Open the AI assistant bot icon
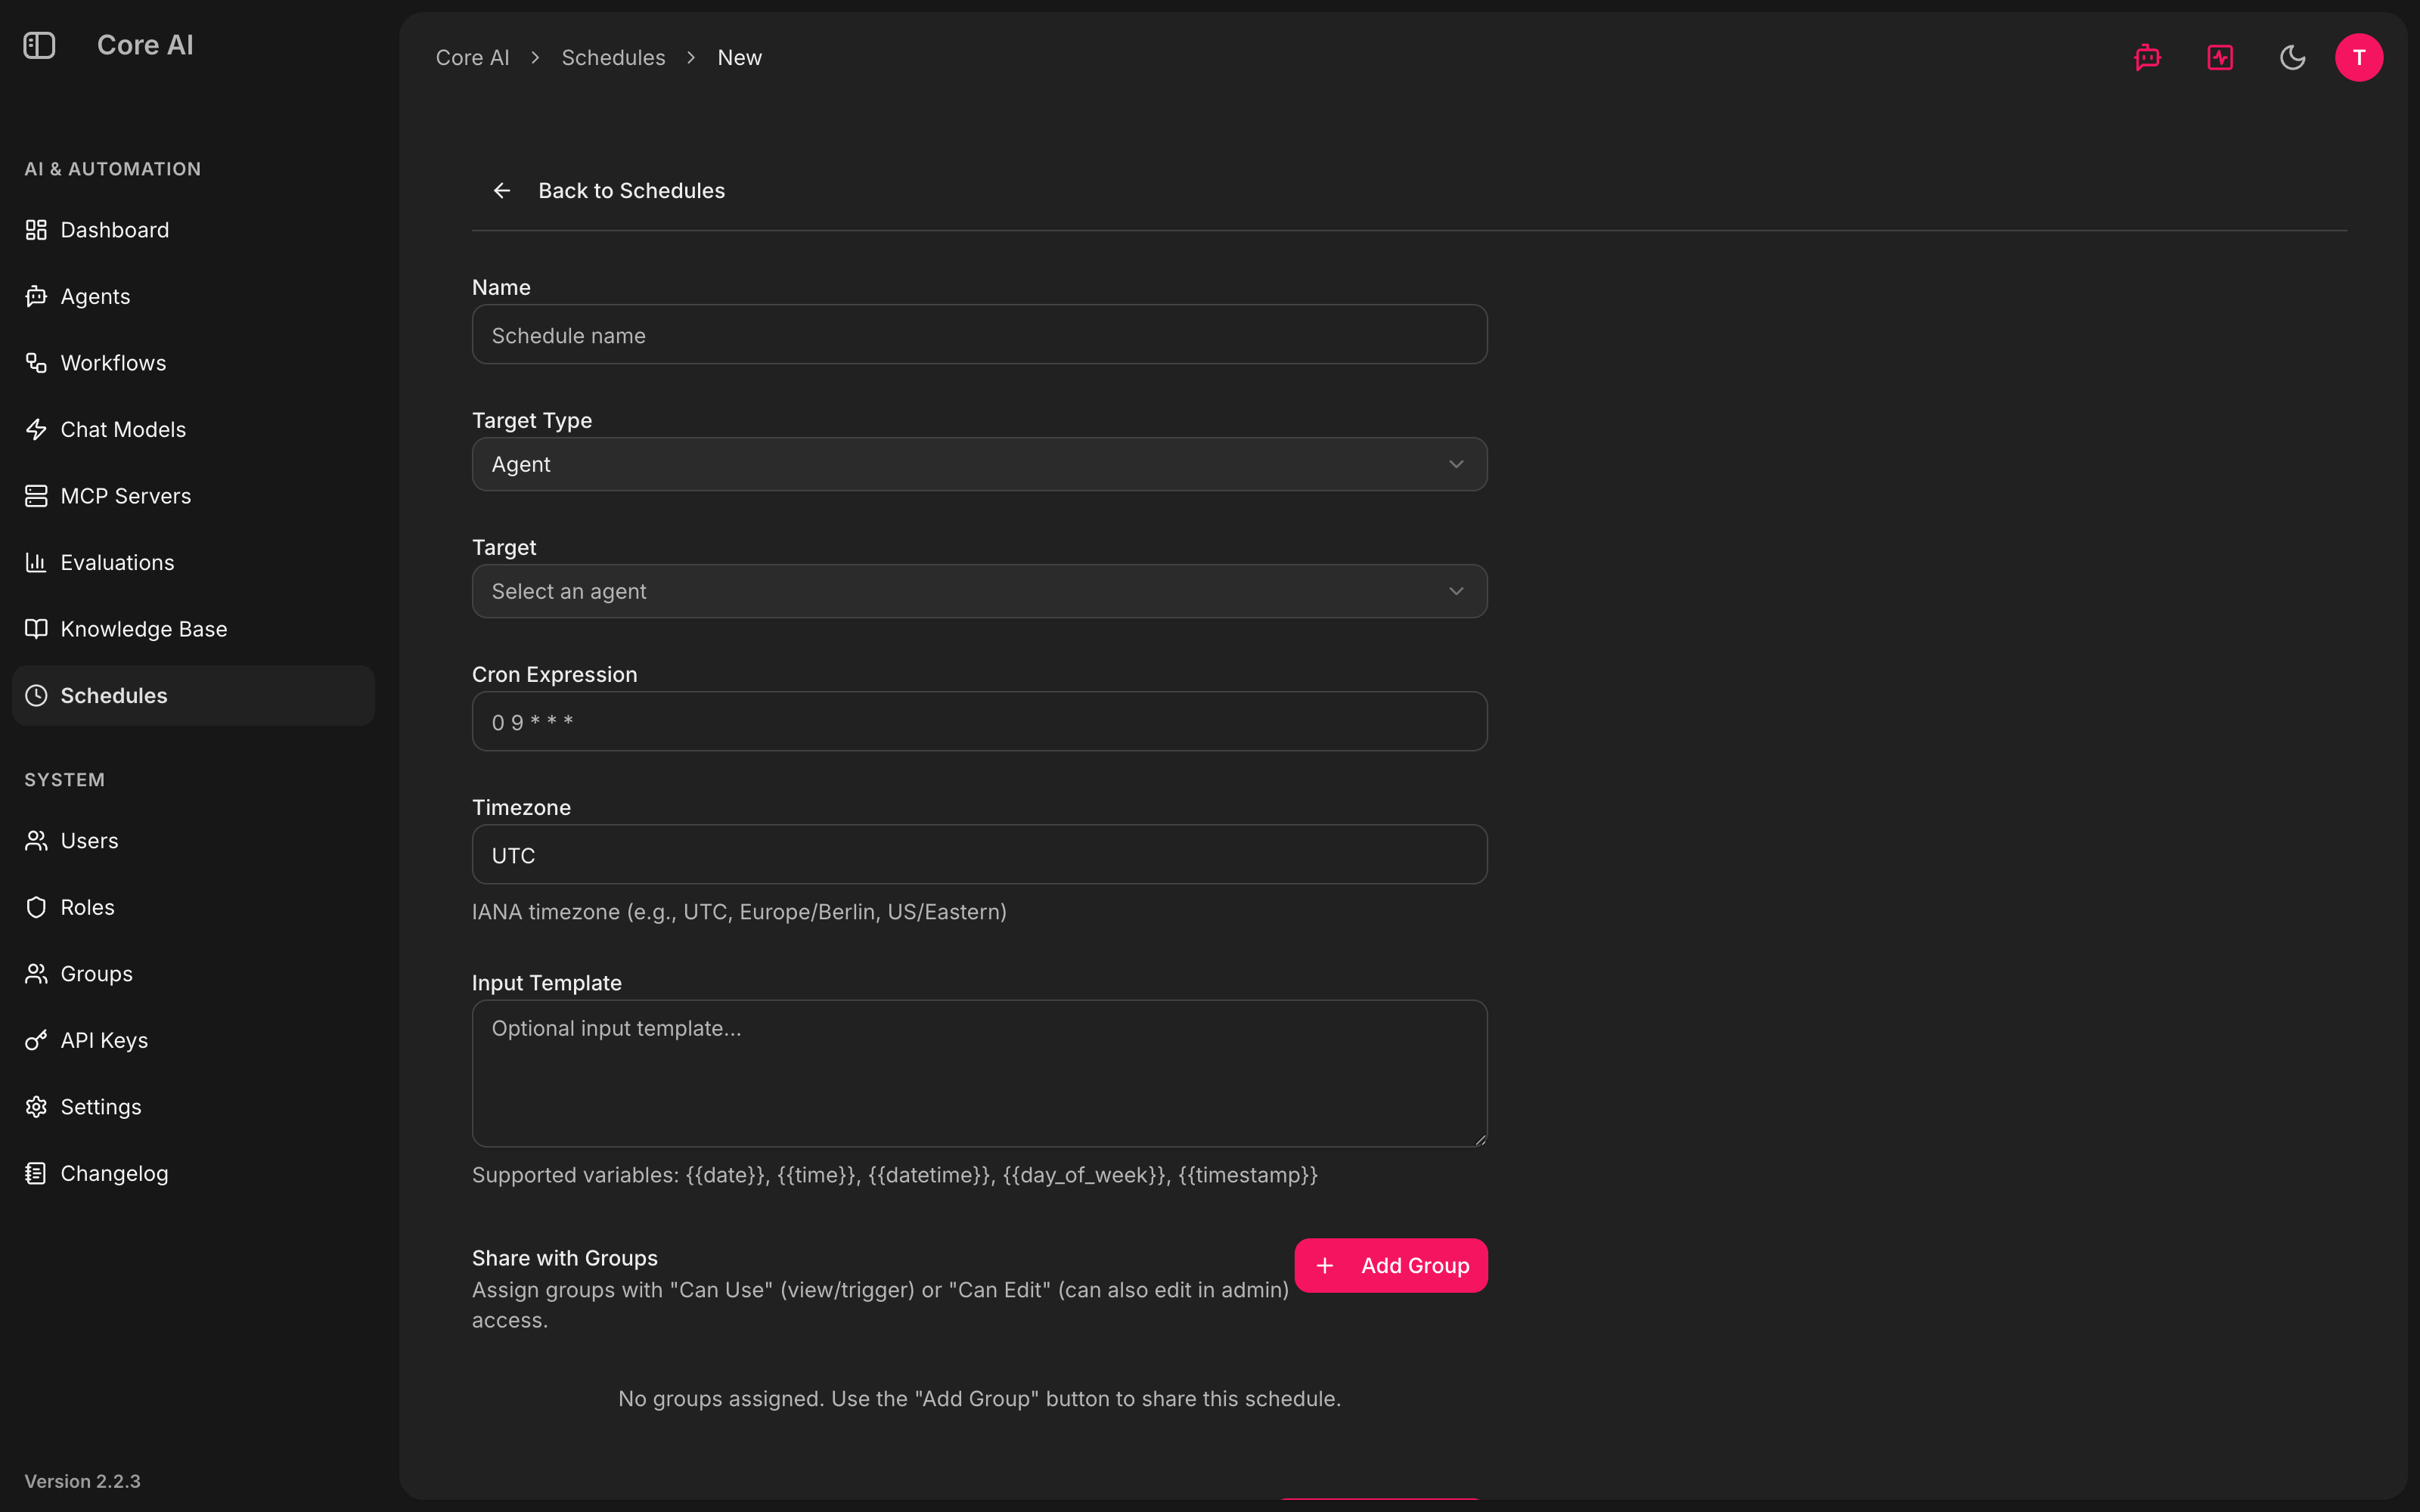Viewport: 2420px width, 1512px height. [2147, 57]
